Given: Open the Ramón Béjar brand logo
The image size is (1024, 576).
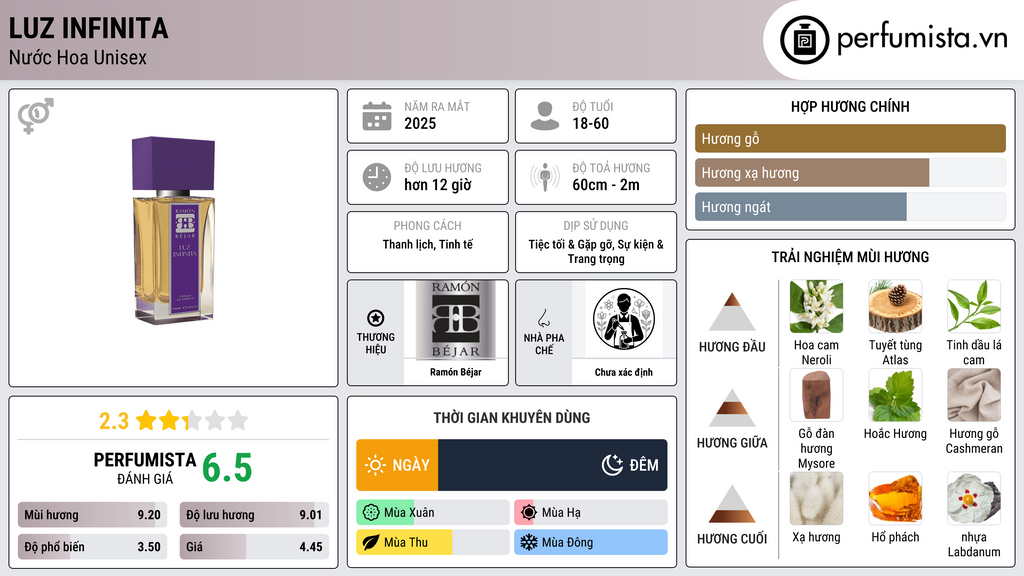Looking at the screenshot, I should coord(456,320).
